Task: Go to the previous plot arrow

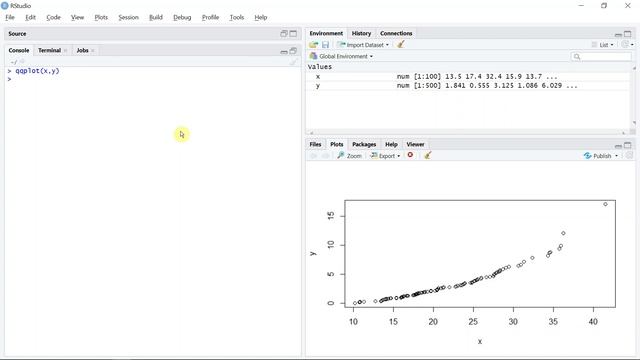Action: click(313, 156)
